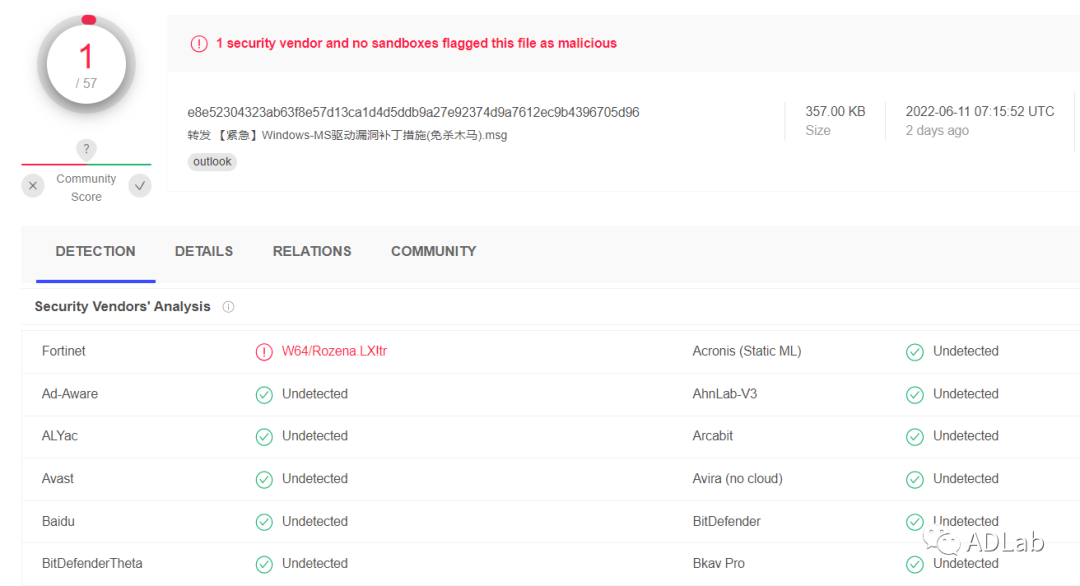Click the 1/57 detection score gauge
The image size is (1080, 586).
(x=86, y=65)
